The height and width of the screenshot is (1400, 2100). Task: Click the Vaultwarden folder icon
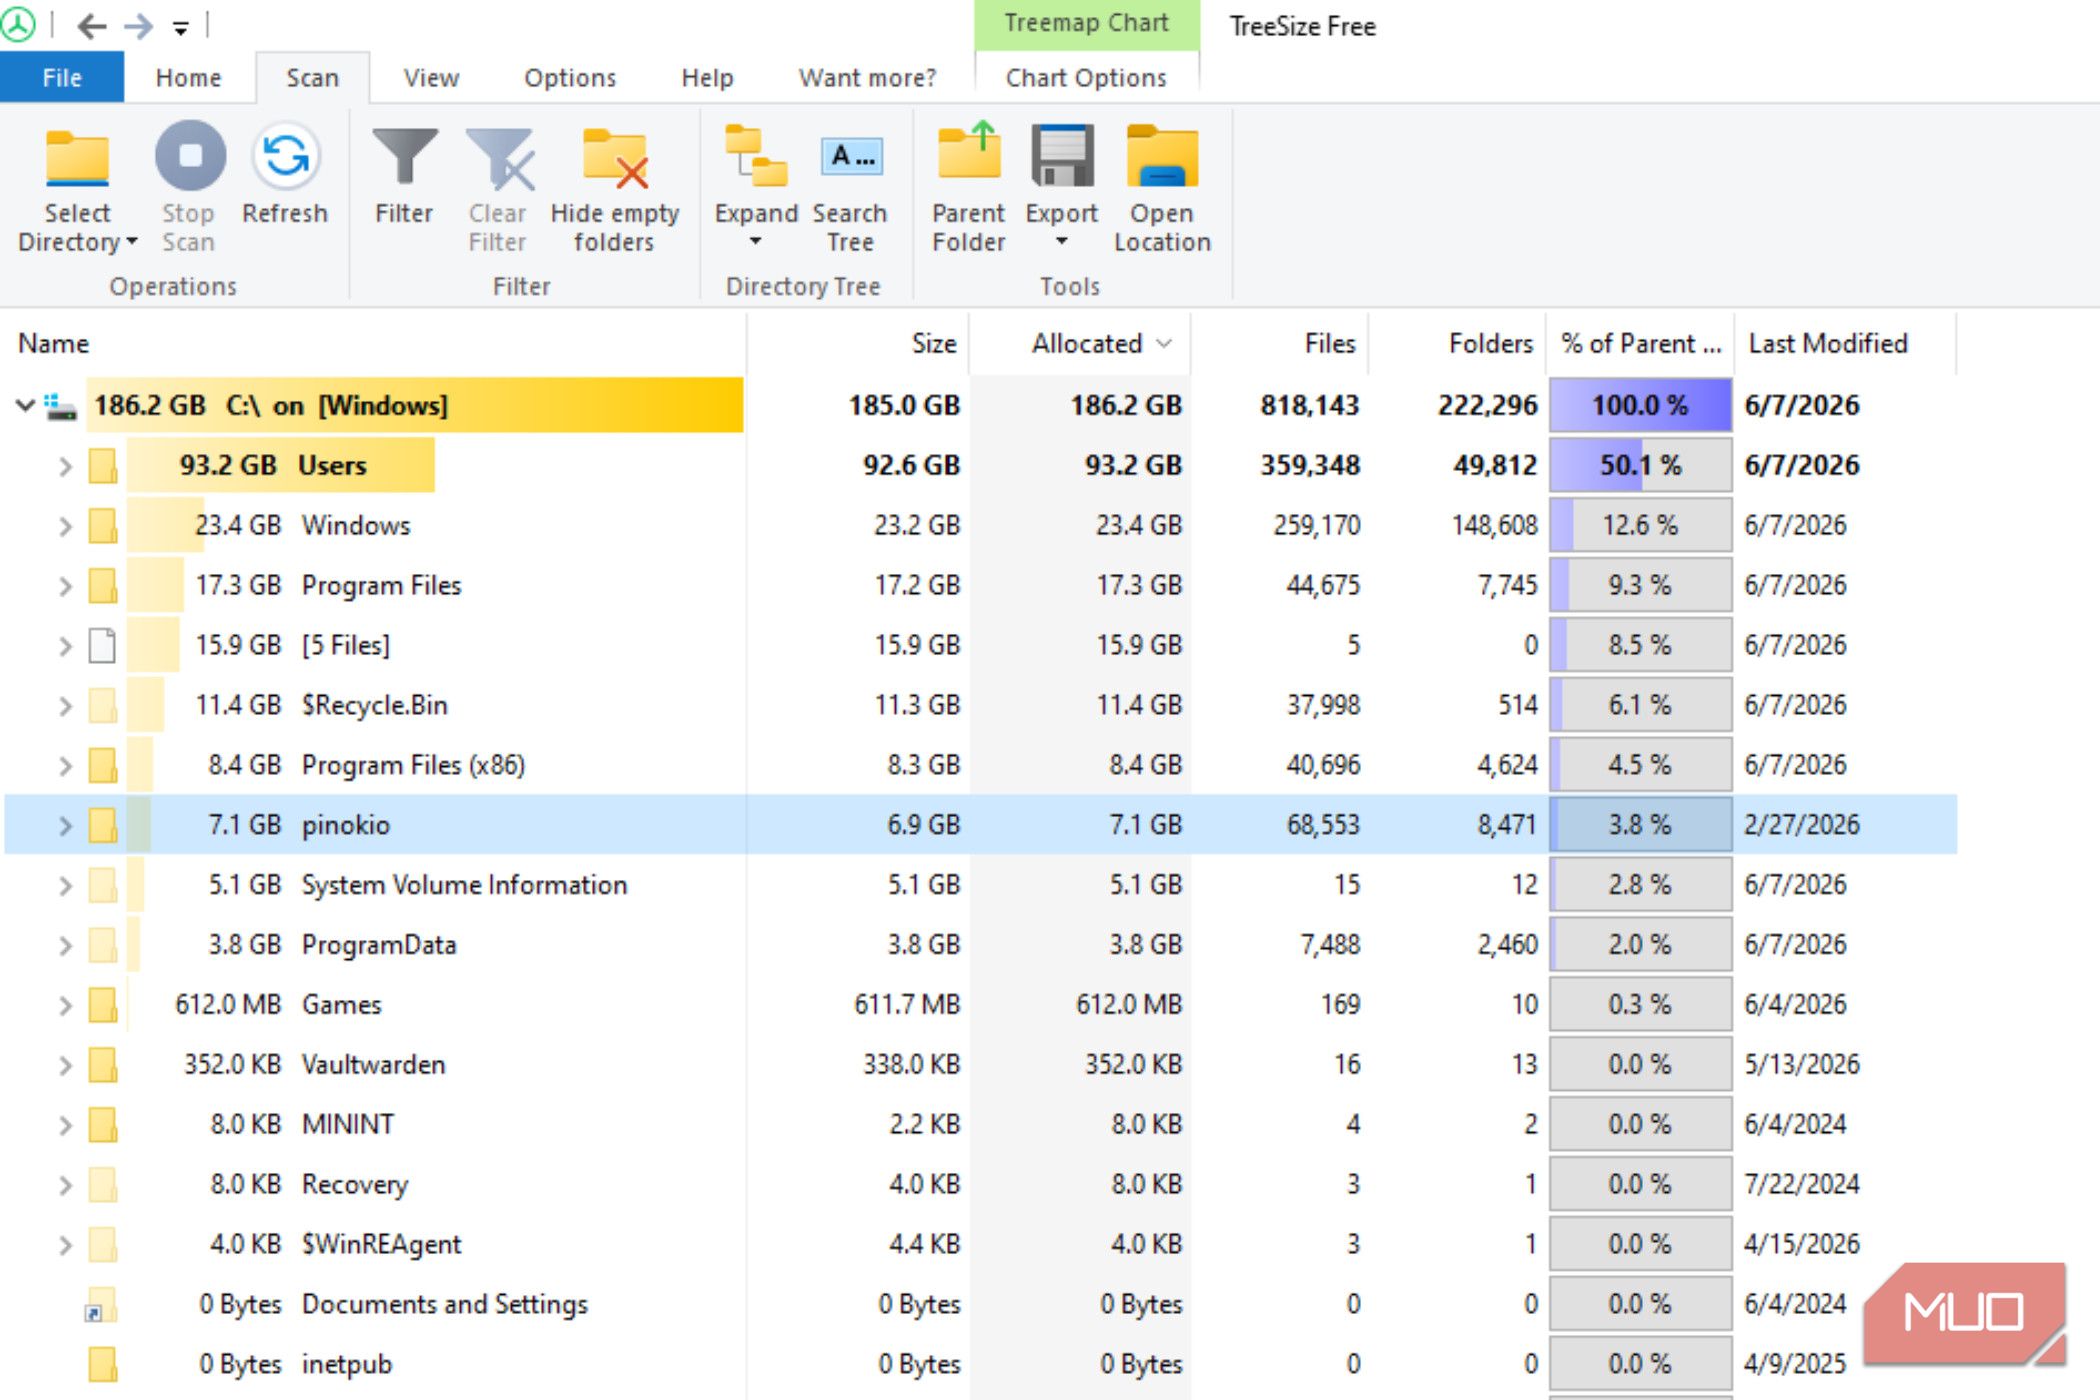[103, 1065]
